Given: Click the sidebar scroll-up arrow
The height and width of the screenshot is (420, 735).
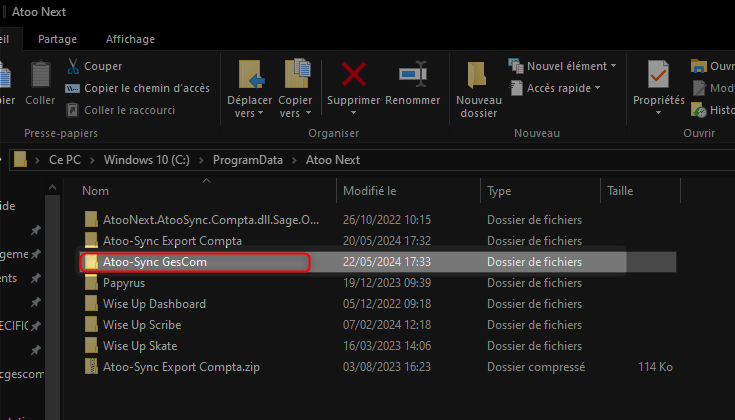Looking at the screenshot, I should (x=52, y=188).
